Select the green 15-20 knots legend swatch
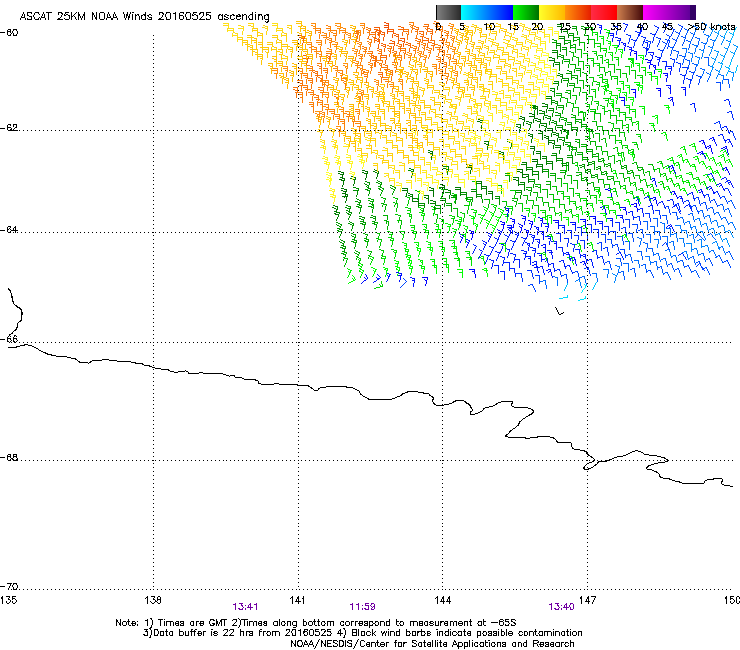 [x=526, y=12]
